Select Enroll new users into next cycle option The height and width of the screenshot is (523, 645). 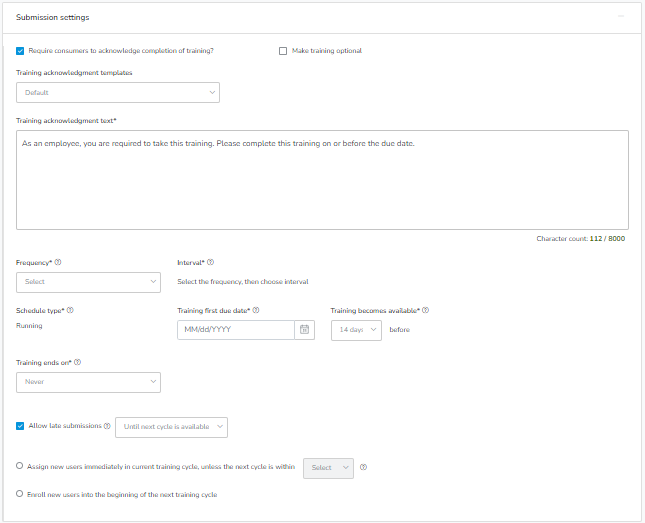(19, 494)
